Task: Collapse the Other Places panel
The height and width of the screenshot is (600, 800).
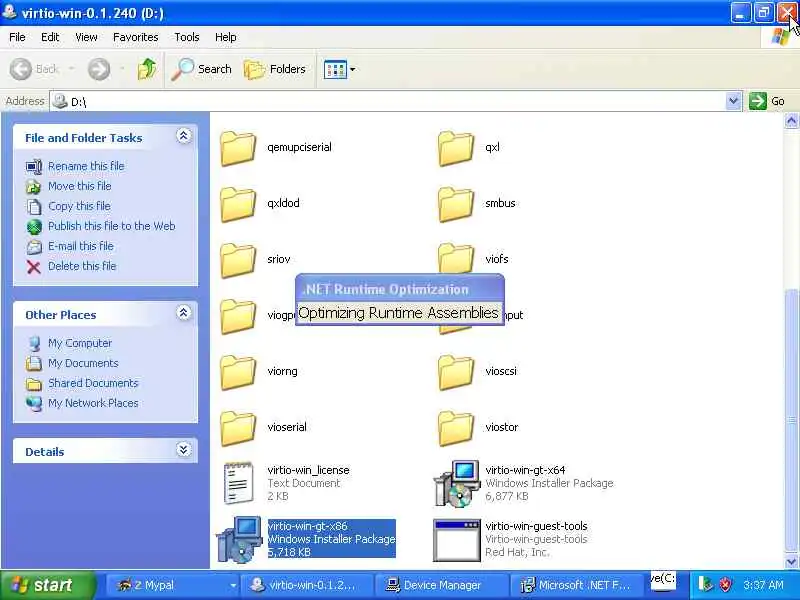Action: point(184,313)
